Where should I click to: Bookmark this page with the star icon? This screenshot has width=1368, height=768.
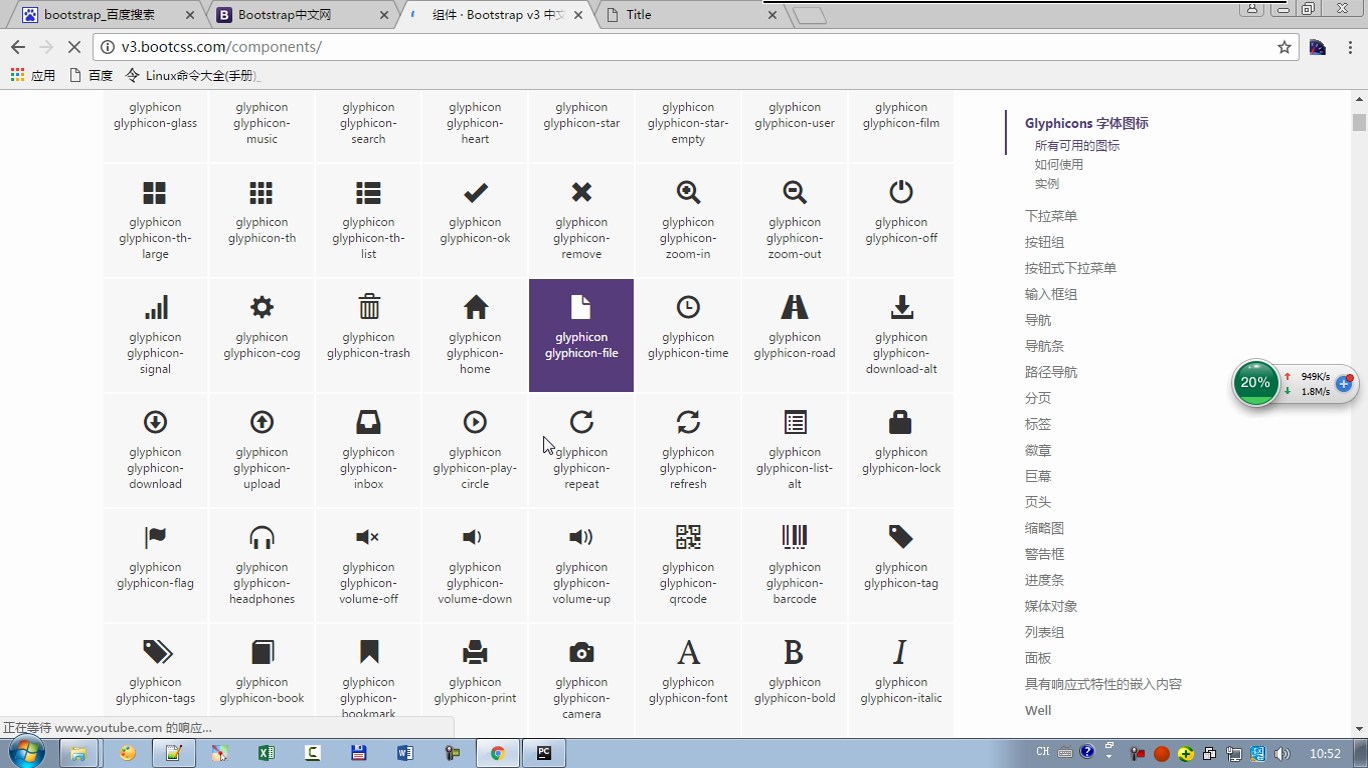(x=1284, y=47)
